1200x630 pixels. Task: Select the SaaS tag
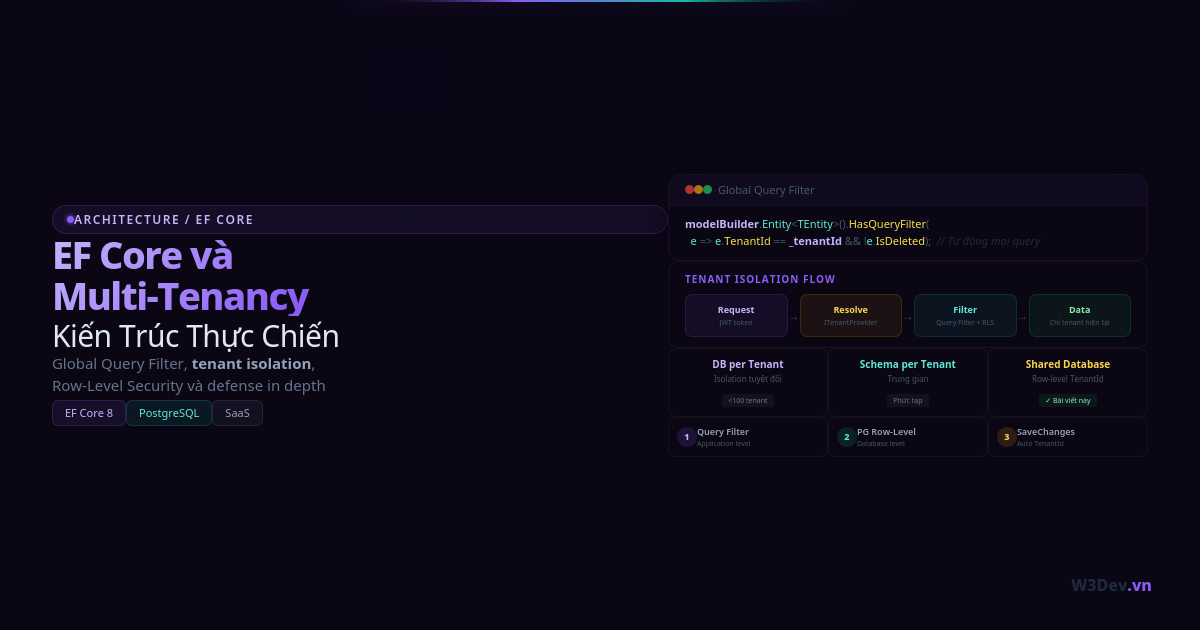tap(237, 413)
